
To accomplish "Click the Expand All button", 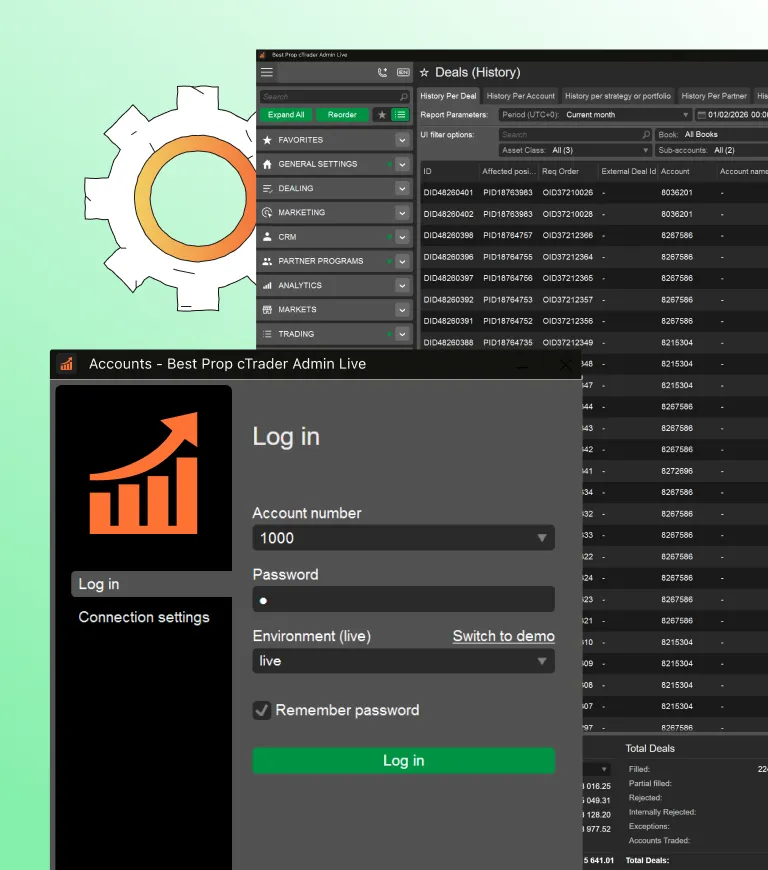I will pyautogui.click(x=286, y=115).
